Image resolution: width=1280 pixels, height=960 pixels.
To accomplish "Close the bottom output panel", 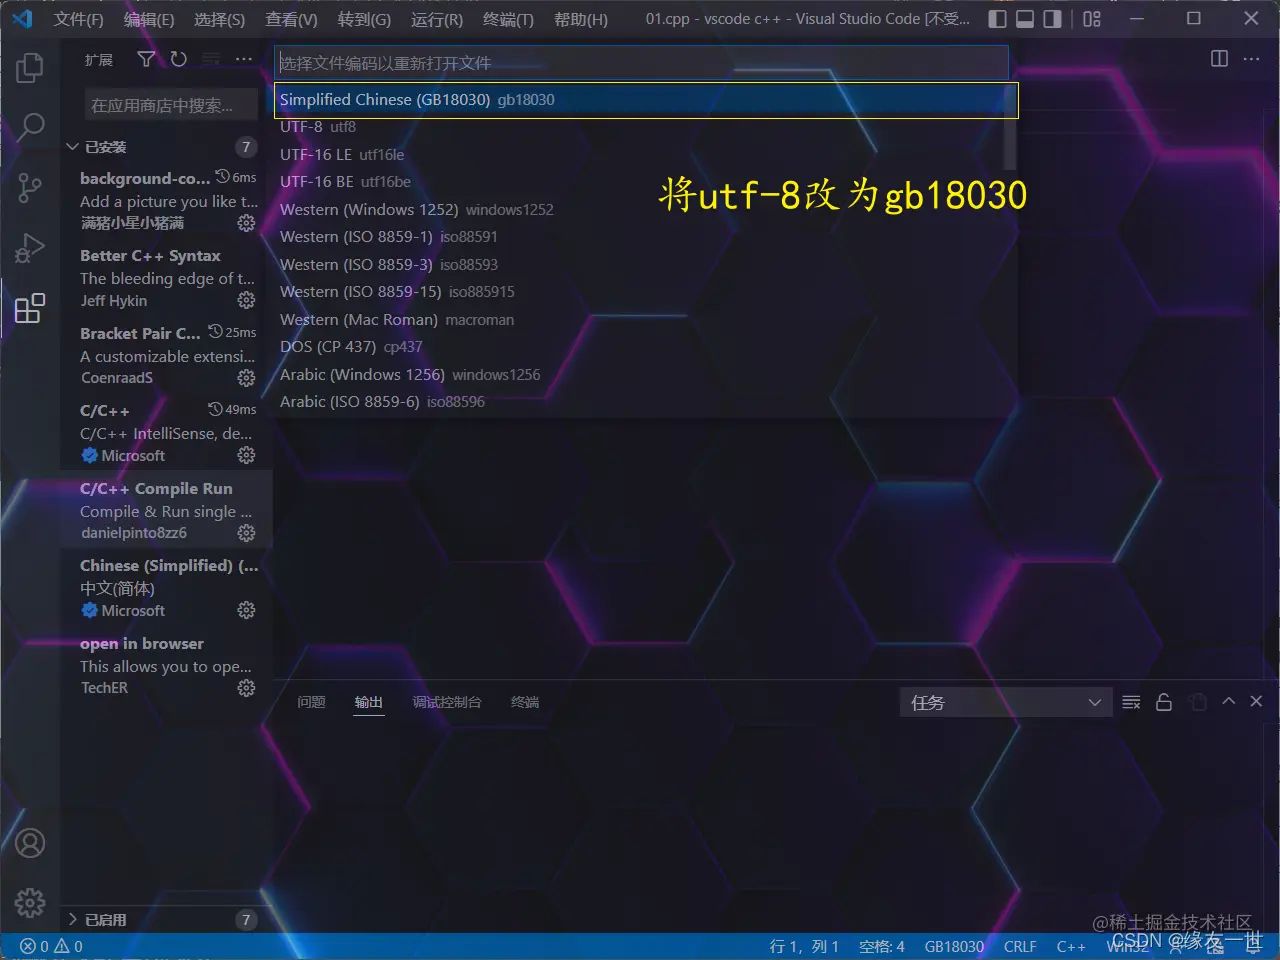I will (1256, 702).
